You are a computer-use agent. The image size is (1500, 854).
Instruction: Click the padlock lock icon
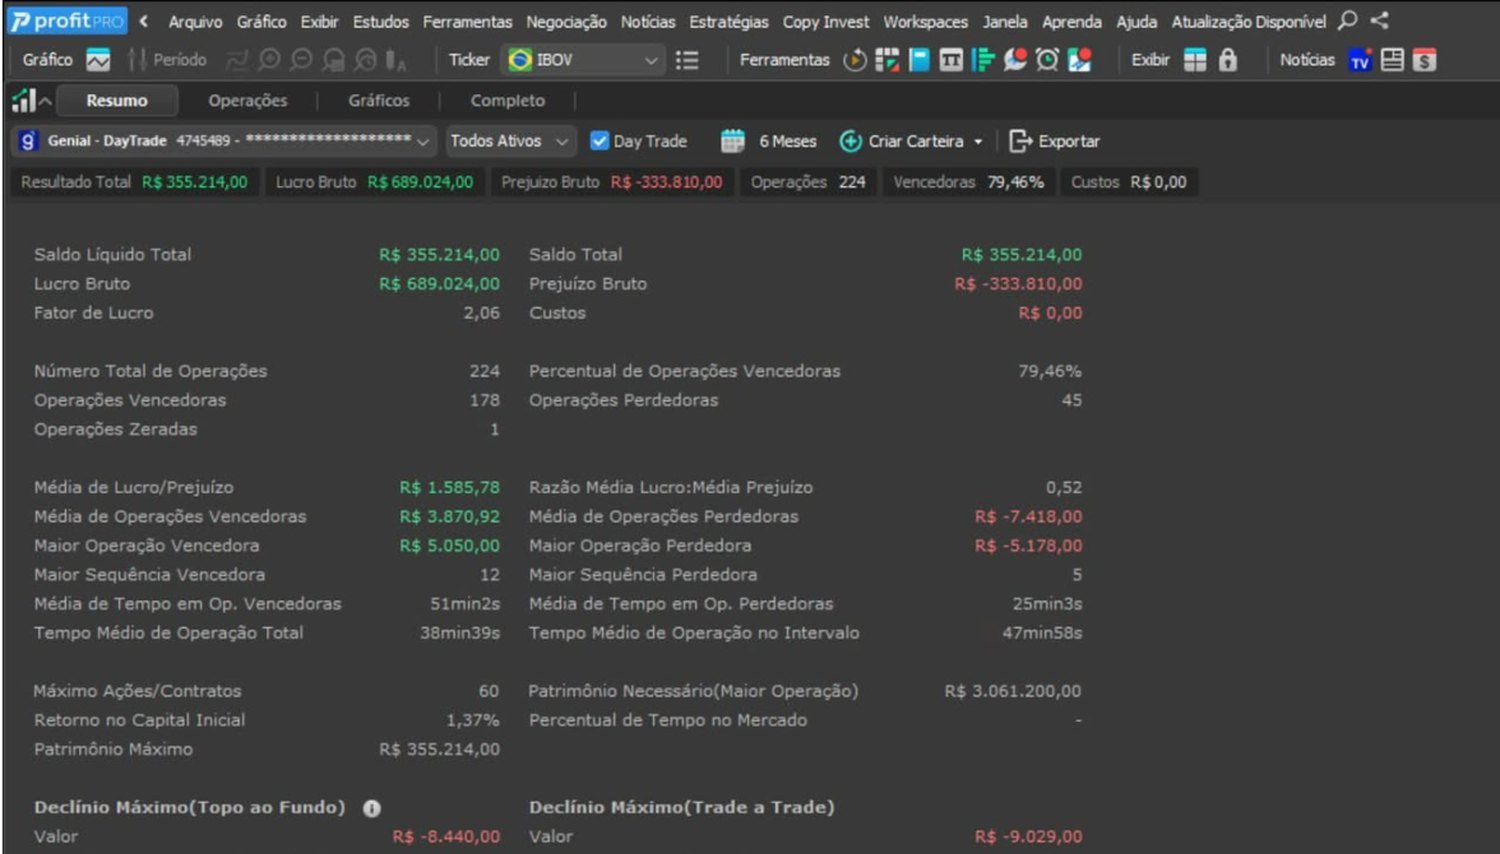[1228, 60]
